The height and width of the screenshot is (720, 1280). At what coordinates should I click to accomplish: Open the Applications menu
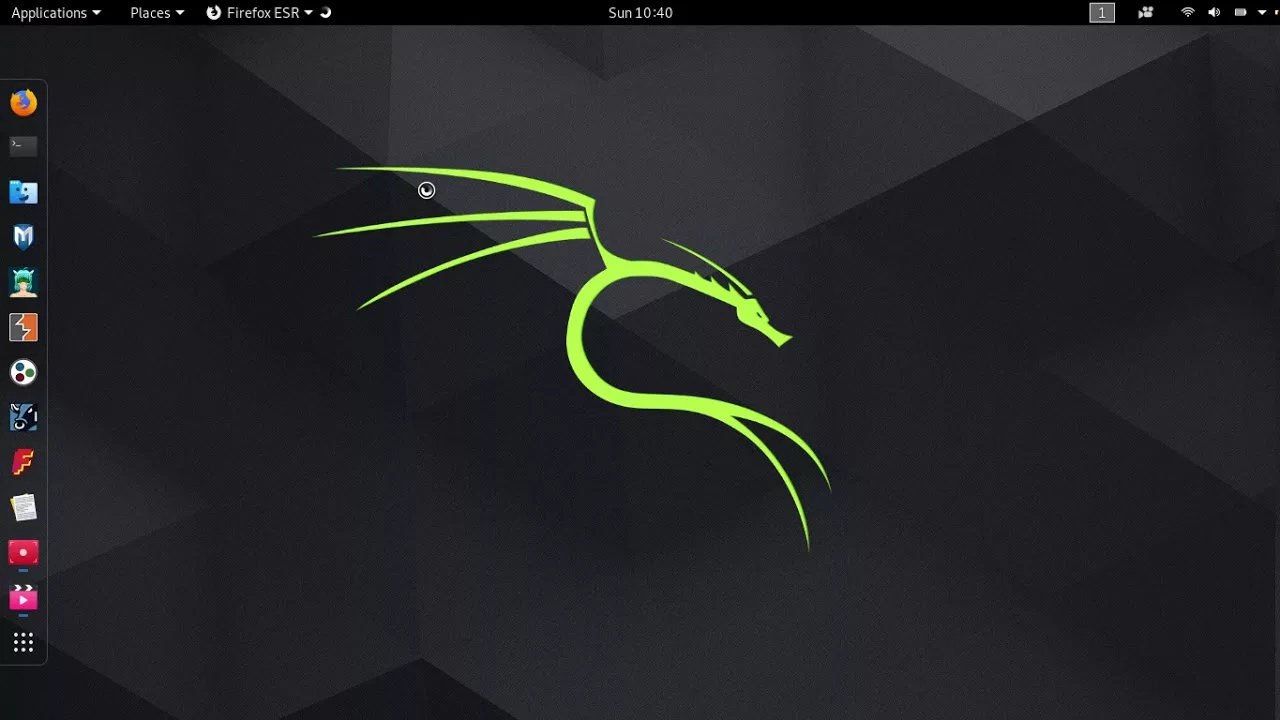(x=56, y=13)
